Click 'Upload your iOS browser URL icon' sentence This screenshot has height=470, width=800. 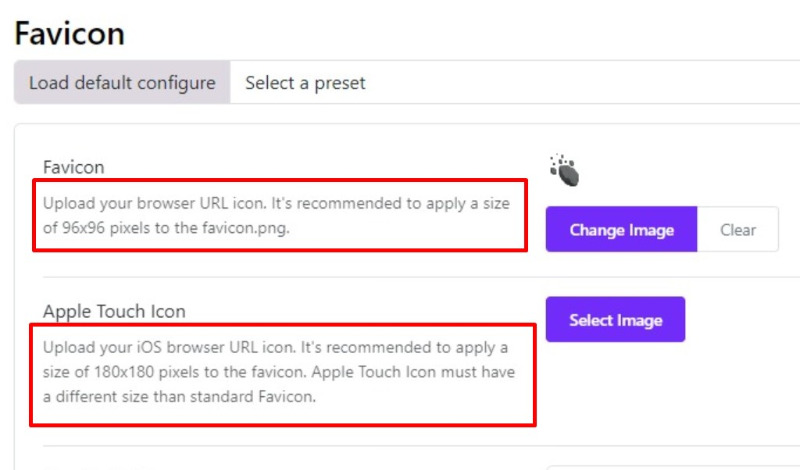point(158,347)
